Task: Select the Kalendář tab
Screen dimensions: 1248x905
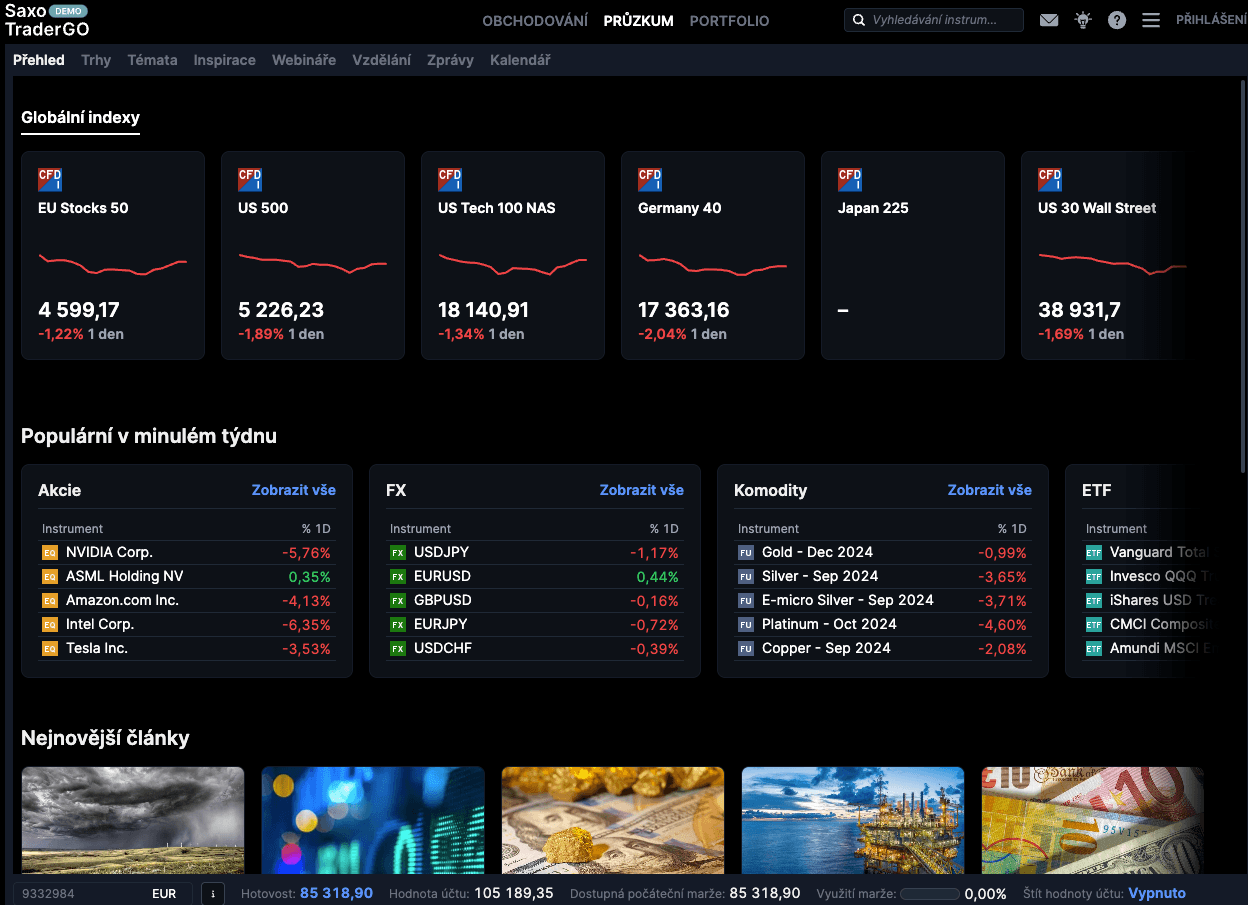Action: [520, 60]
